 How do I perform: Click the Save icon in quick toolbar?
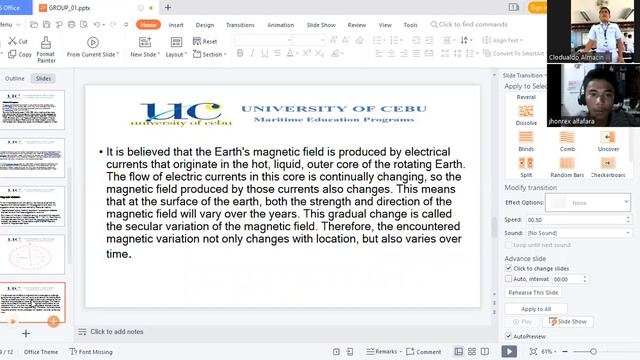pos(47,24)
